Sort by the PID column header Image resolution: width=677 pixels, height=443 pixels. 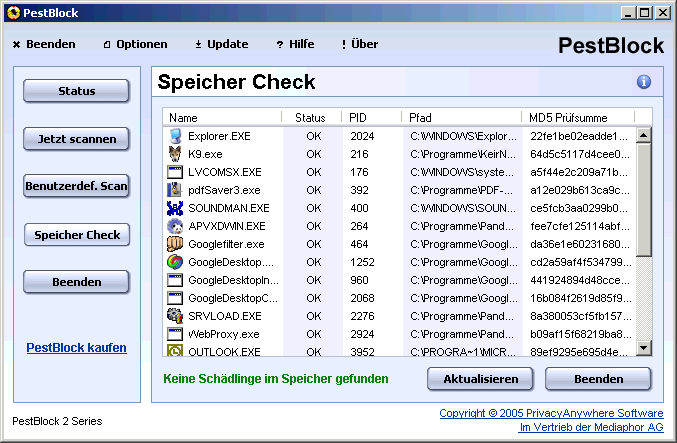372,117
